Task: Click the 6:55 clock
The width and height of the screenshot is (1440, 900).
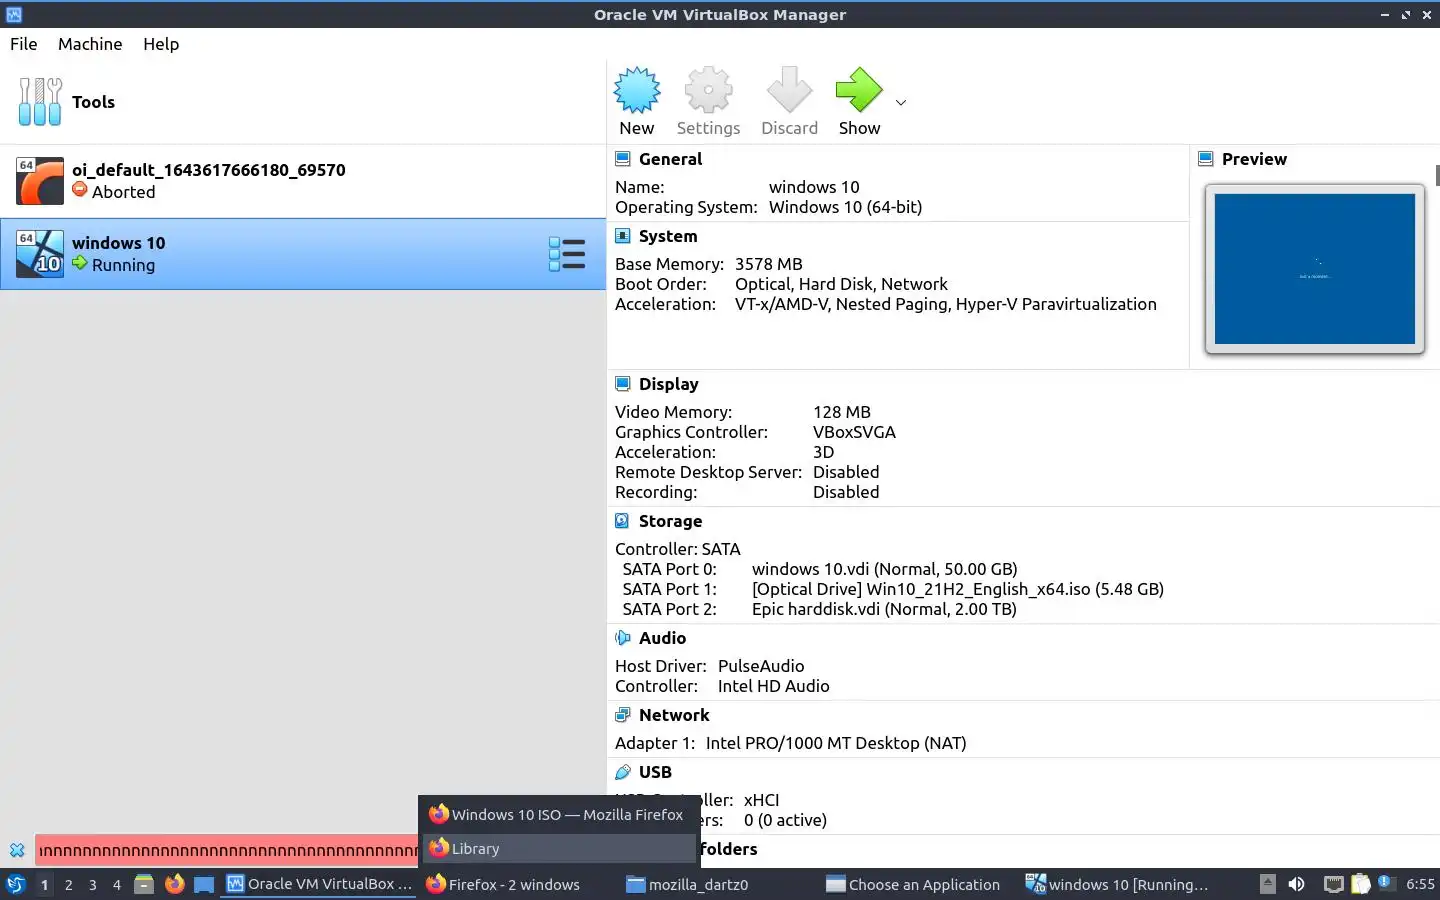Action: click(x=1420, y=884)
